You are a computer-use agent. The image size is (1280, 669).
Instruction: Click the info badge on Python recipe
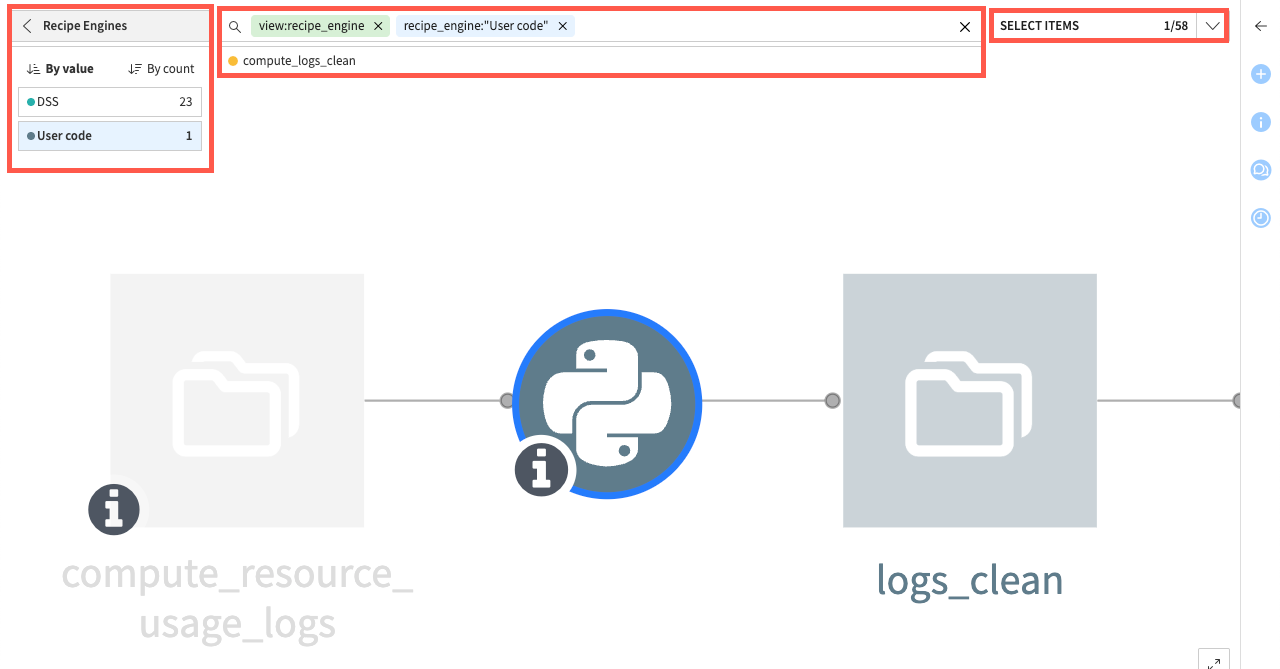(541, 470)
